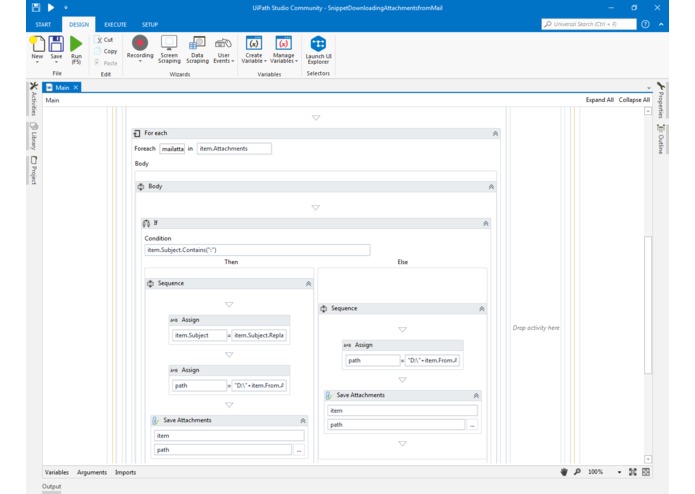
Task: Open the Data Scraping wizard
Action: (197, 49)
